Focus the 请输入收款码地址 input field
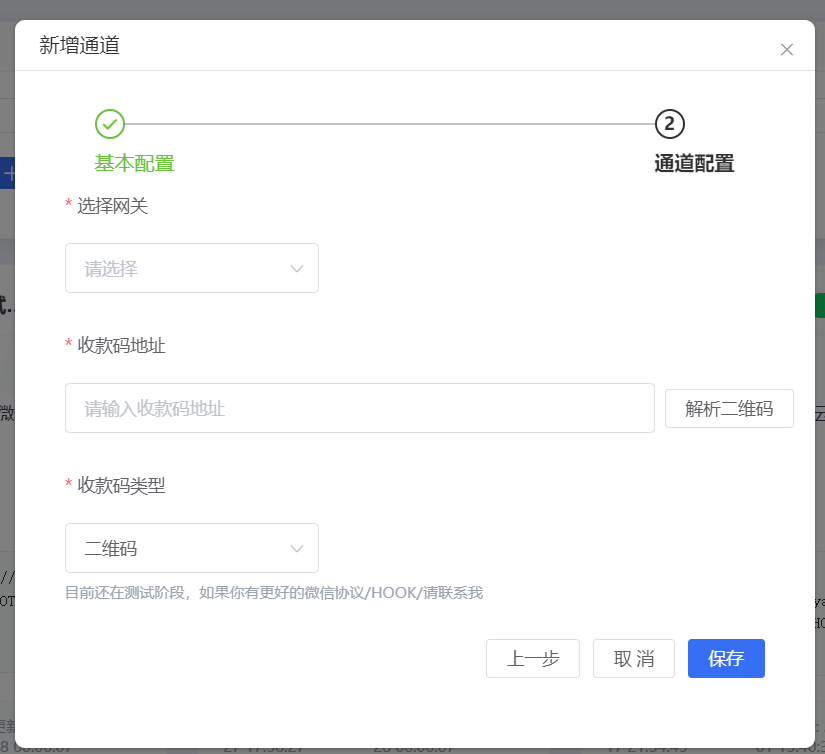The image size is (825, 754). tap(359, 408)
